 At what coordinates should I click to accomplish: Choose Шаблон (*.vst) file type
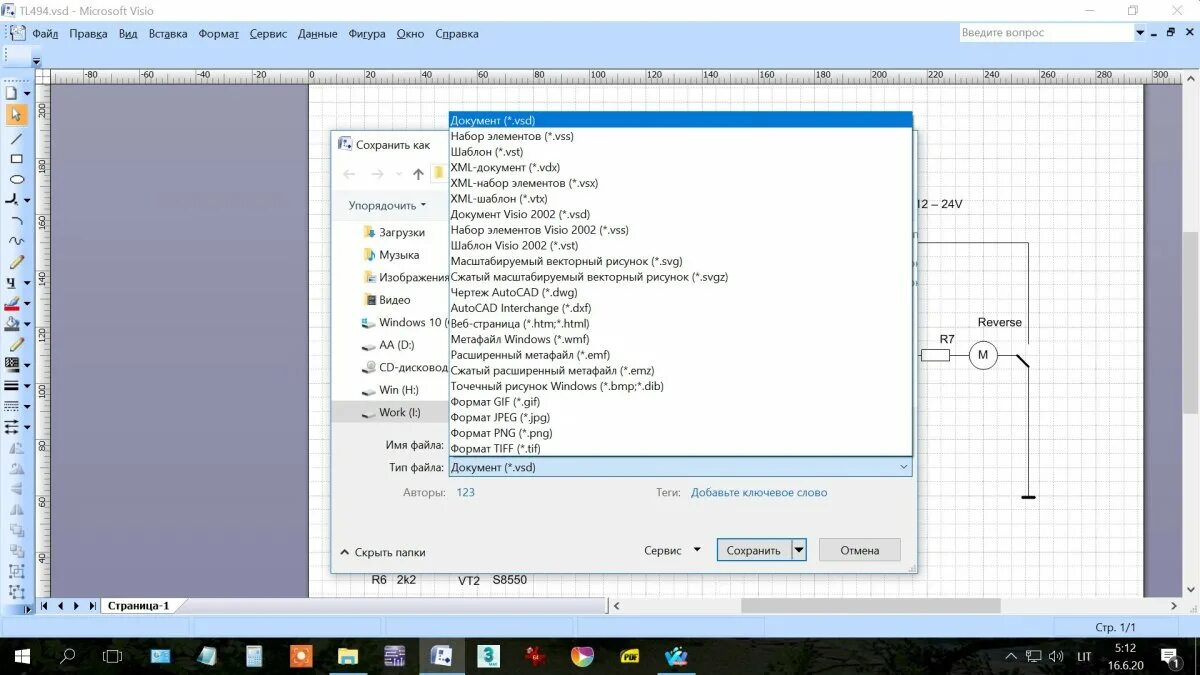click(x=681, y=152)
